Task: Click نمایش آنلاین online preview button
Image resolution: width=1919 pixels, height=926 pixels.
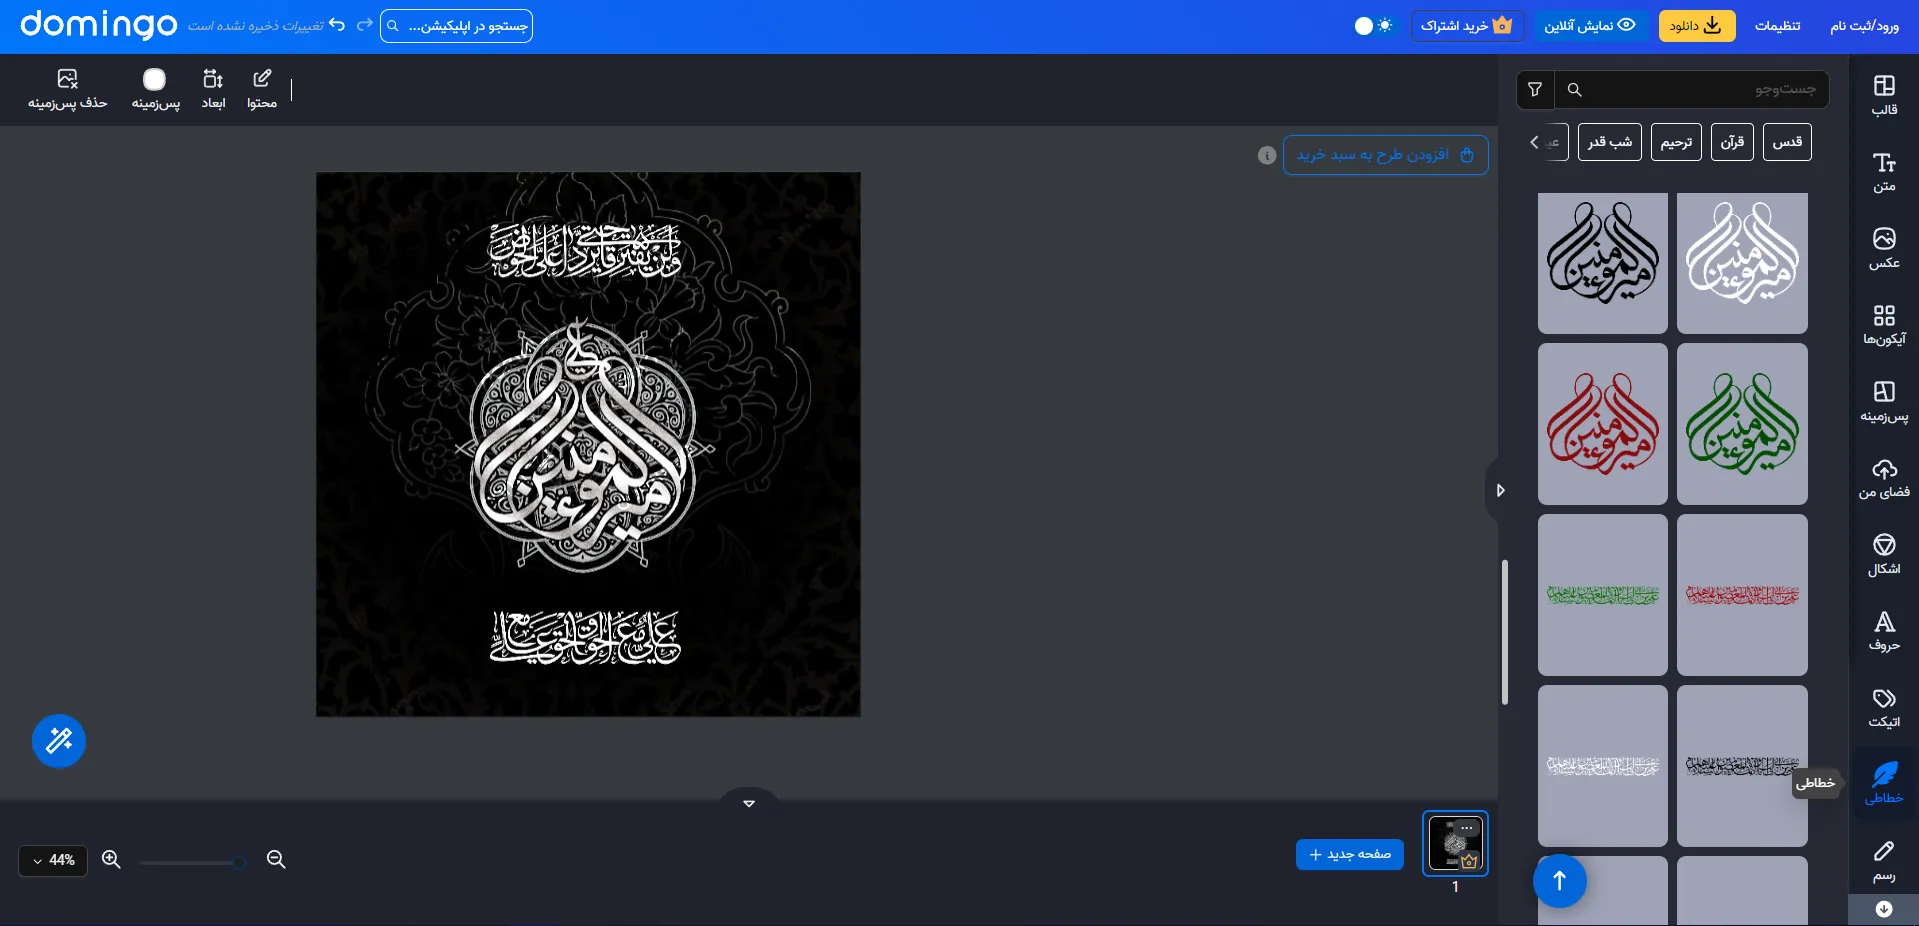Action: 1589,26
